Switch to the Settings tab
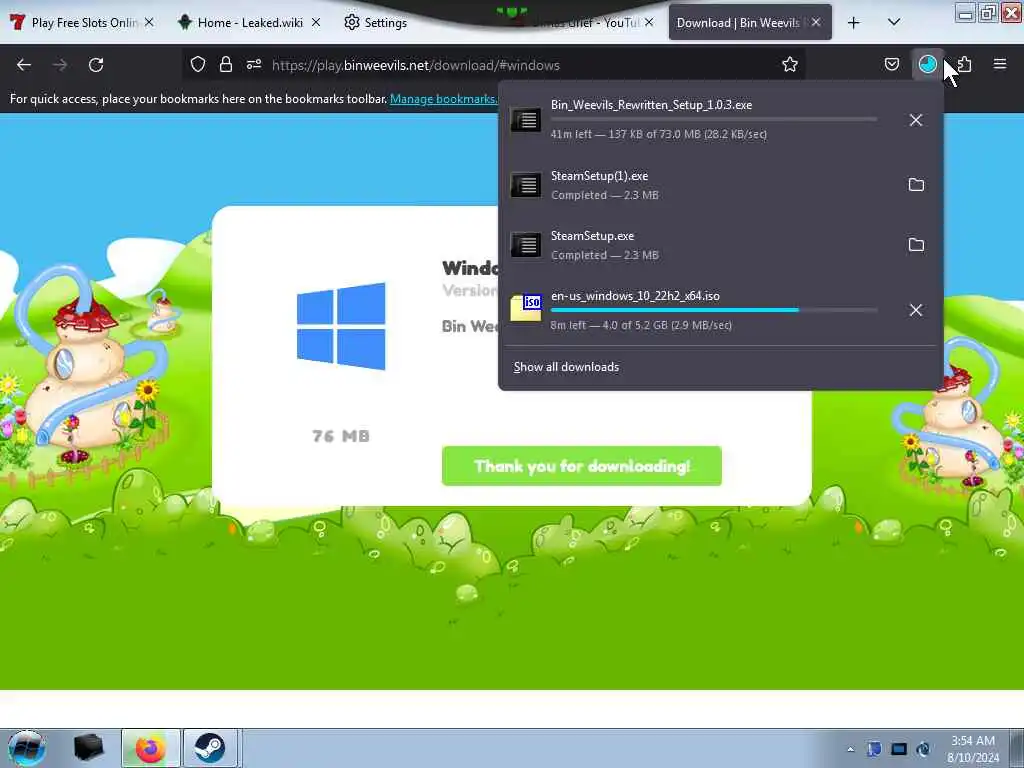This screenshot has width=1024, height=768. 385,22
